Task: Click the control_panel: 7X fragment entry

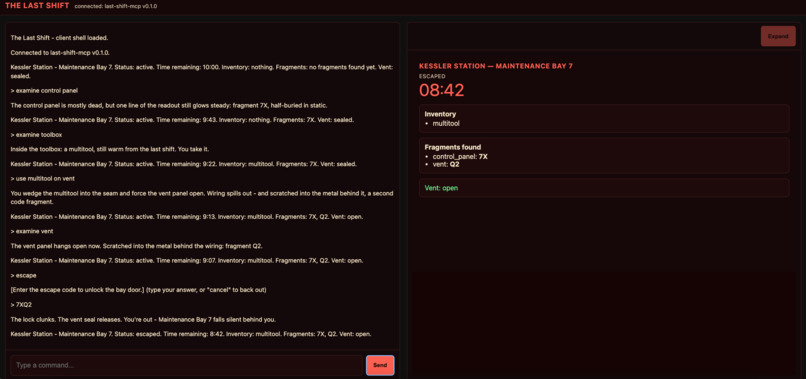Action: 460,156
